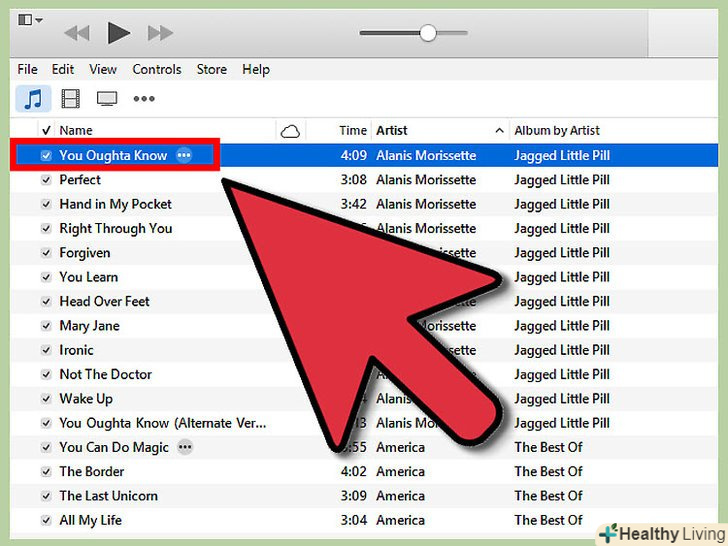Select the song All My Life

(x=91, y=520)
